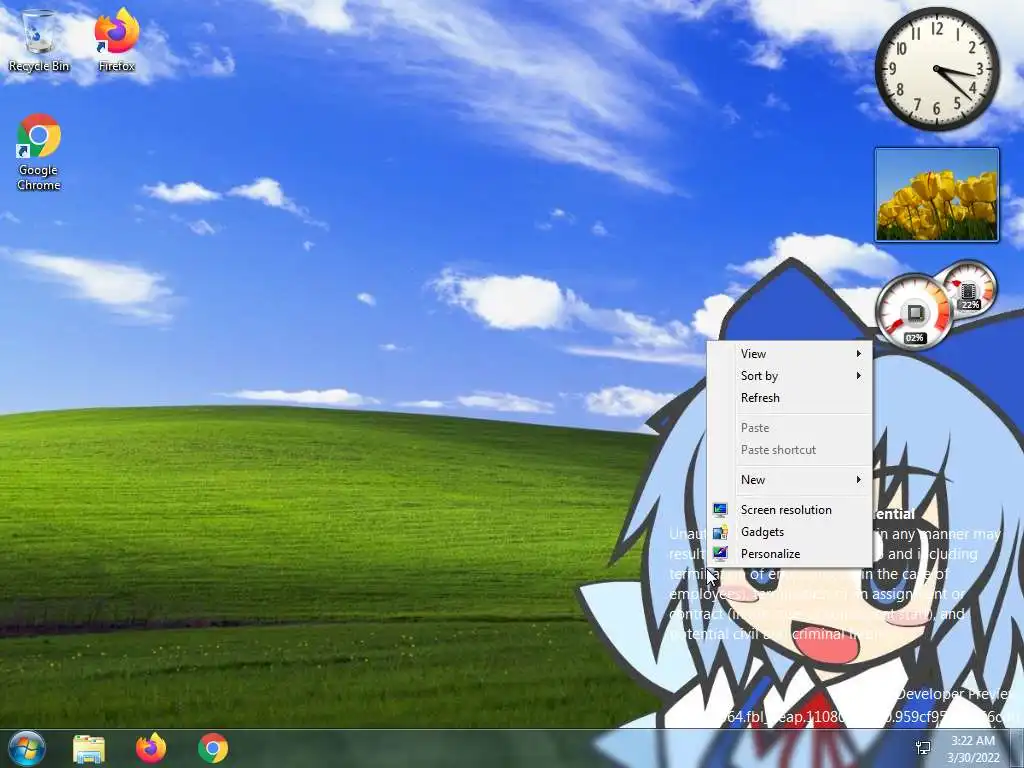
Task: Launch Chrome from the taskbar
Action: [213, 748]
